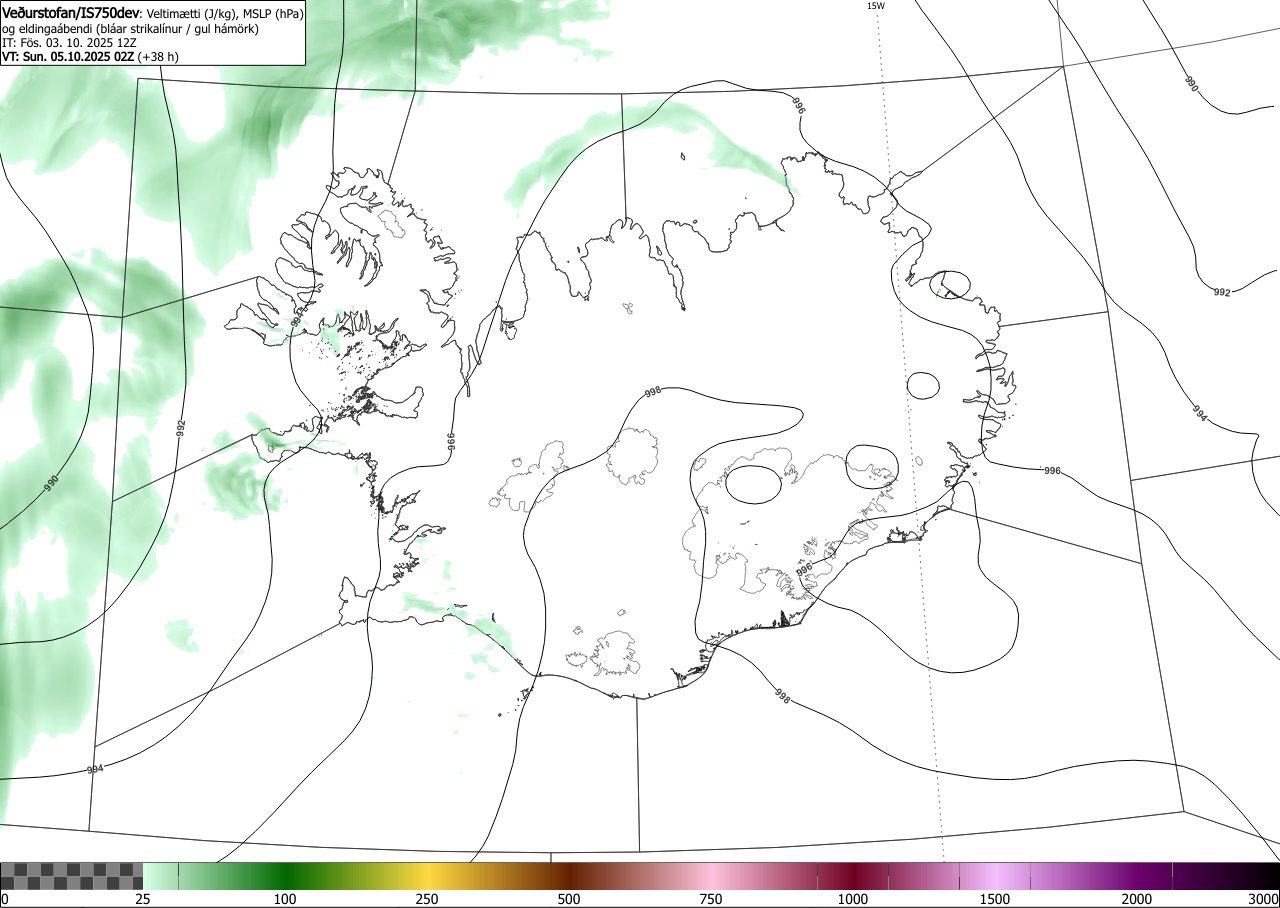Viewport: 1280px width, 908px height.
Task: Click the '(+38 h)' forecast offset text
Action: [159, 57]
